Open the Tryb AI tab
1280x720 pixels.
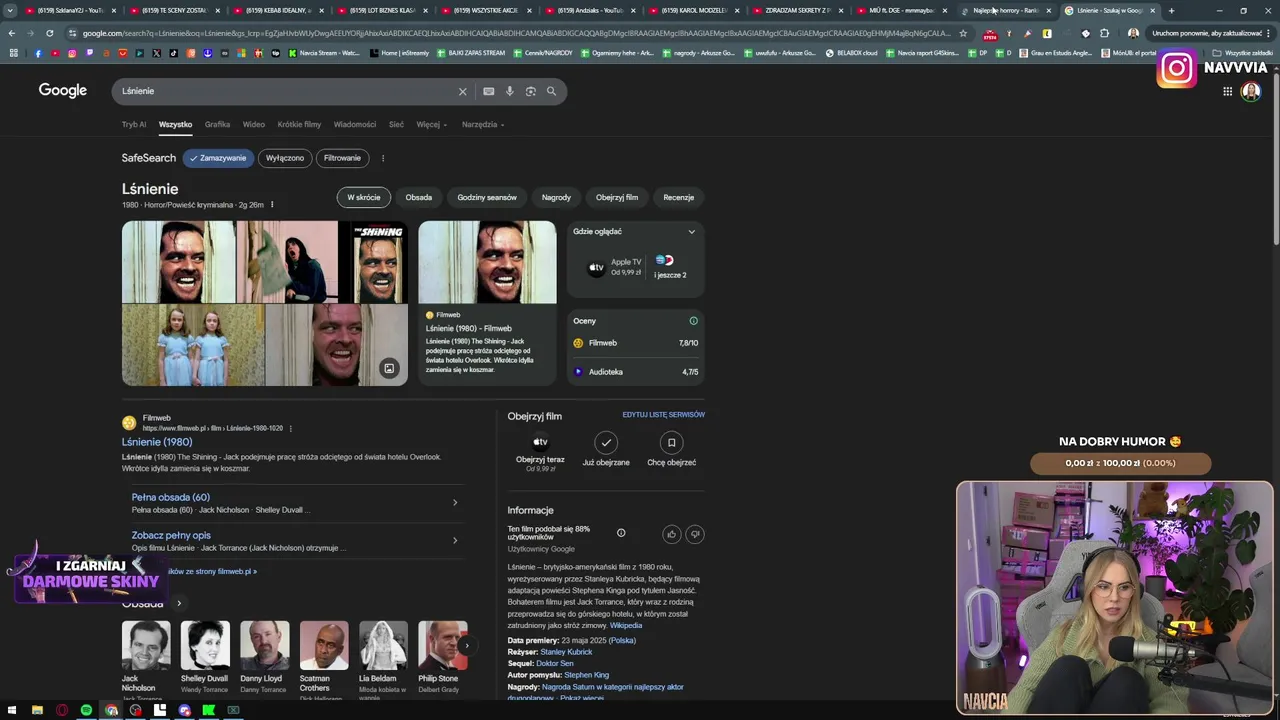134,125
